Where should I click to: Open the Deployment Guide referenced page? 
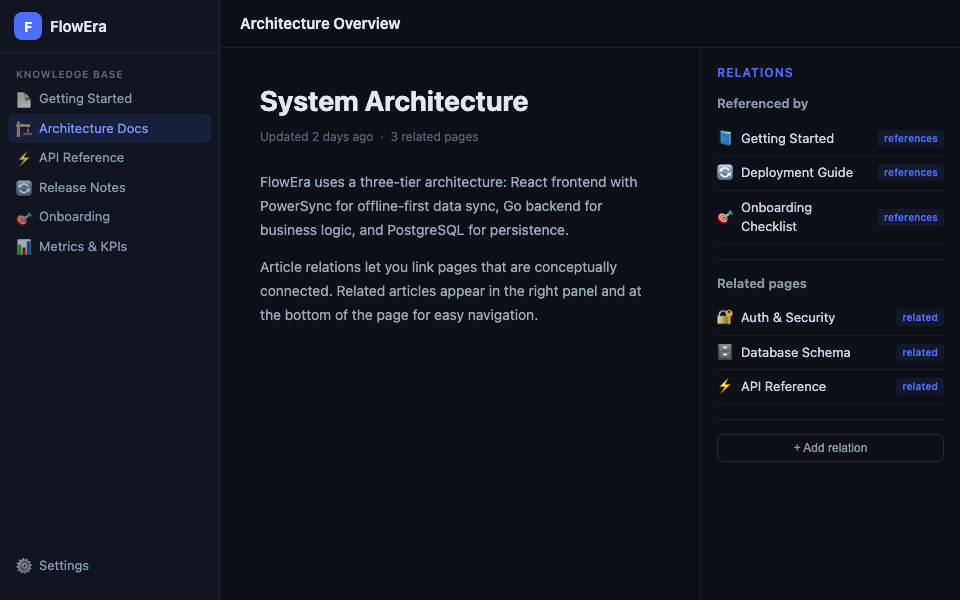796,173
